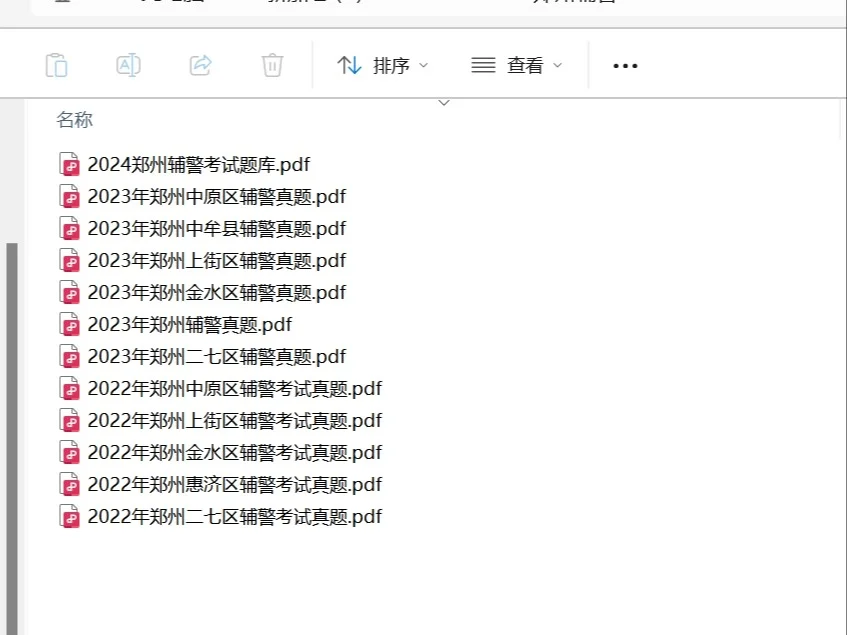Click the Paste toolbar icon

coord(57,65)
